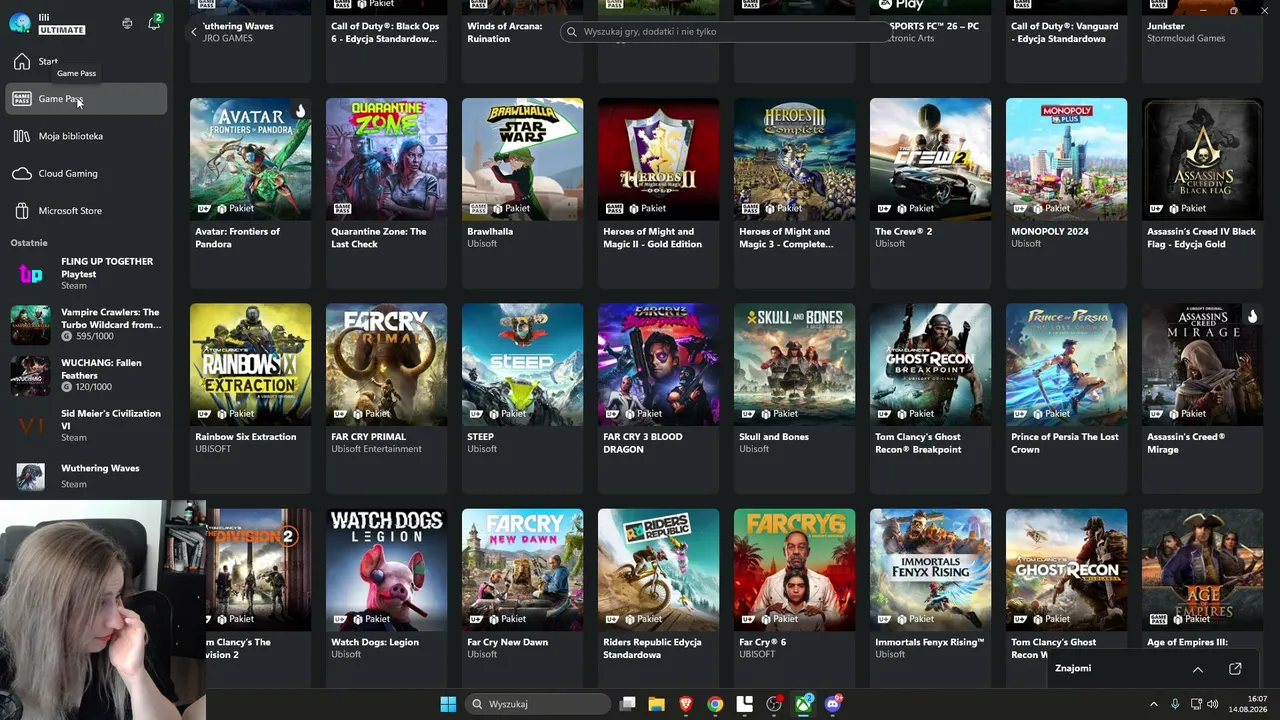Open the Riders Republic cover
The height and width of the screenshot is (720, 1280).
point(658,570)
